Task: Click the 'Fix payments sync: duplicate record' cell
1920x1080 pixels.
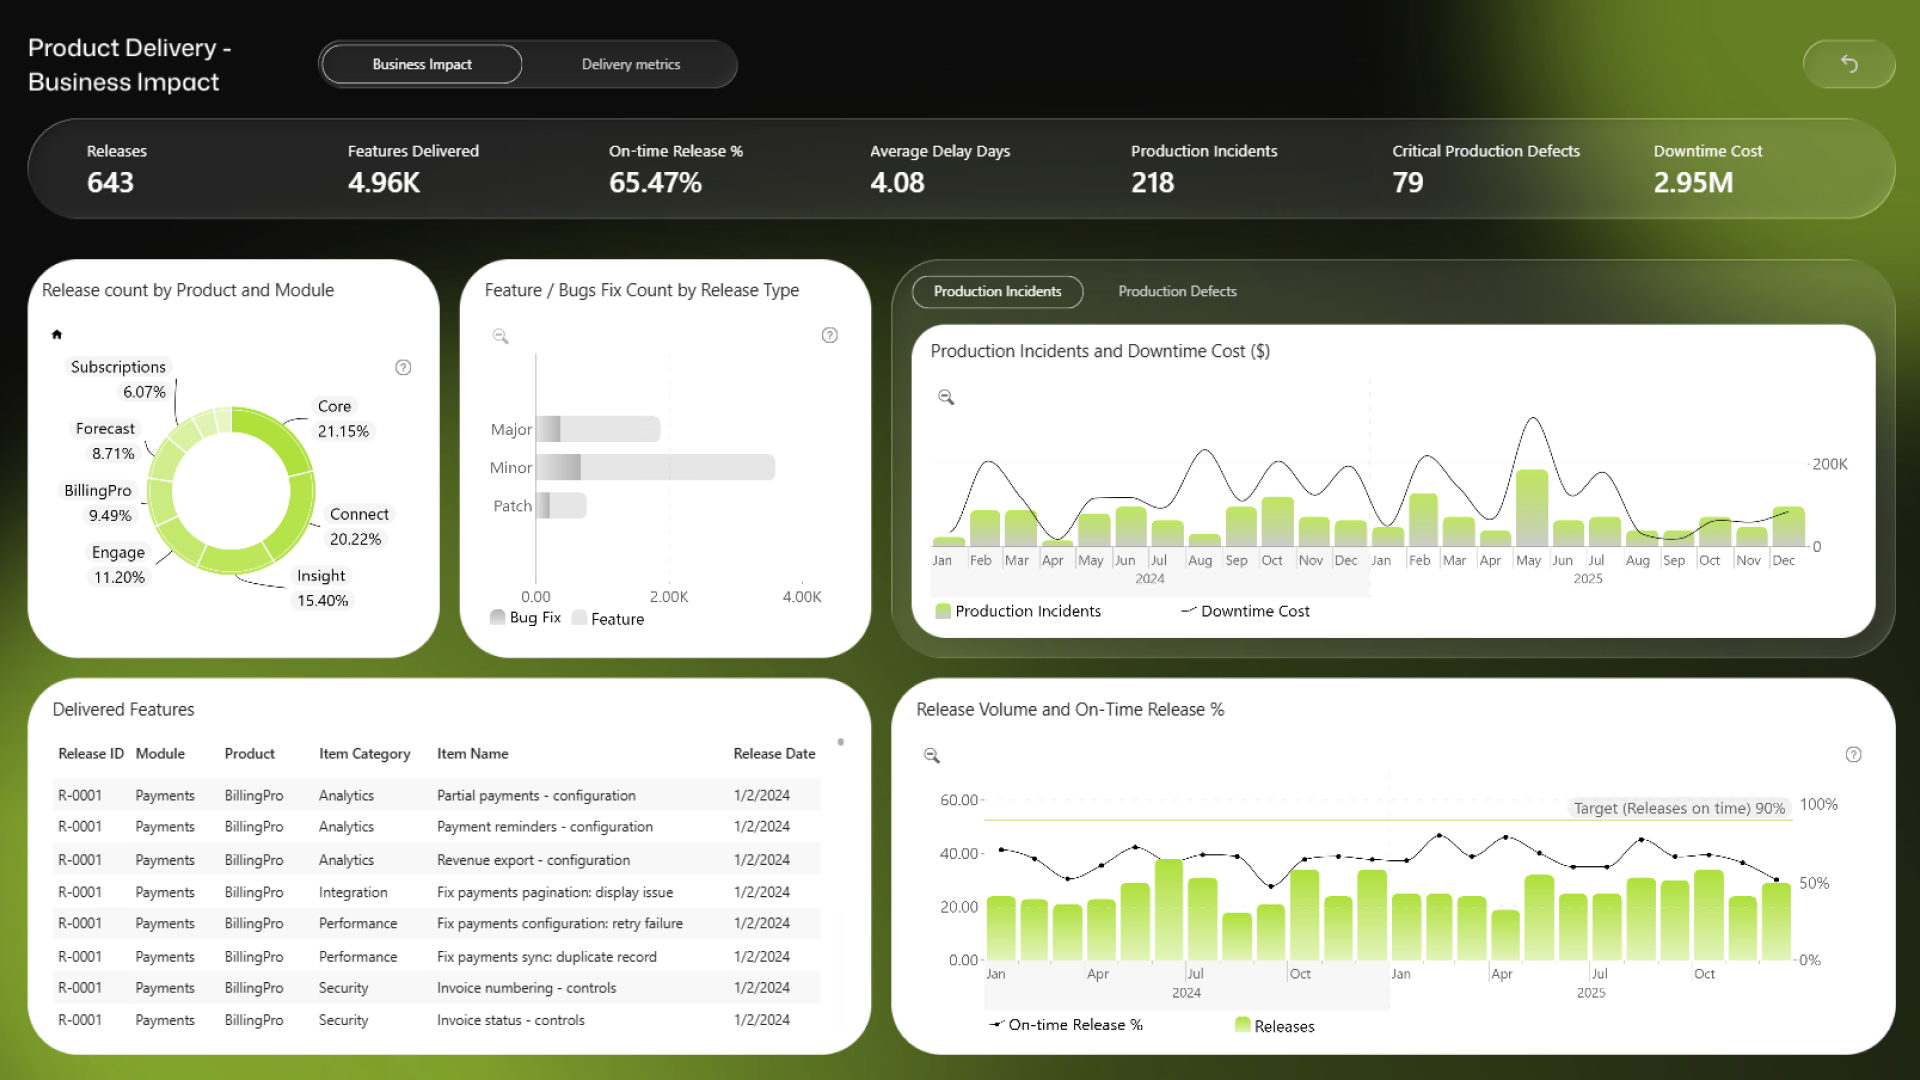Action: pyautogui.click(x=546, y=957)
